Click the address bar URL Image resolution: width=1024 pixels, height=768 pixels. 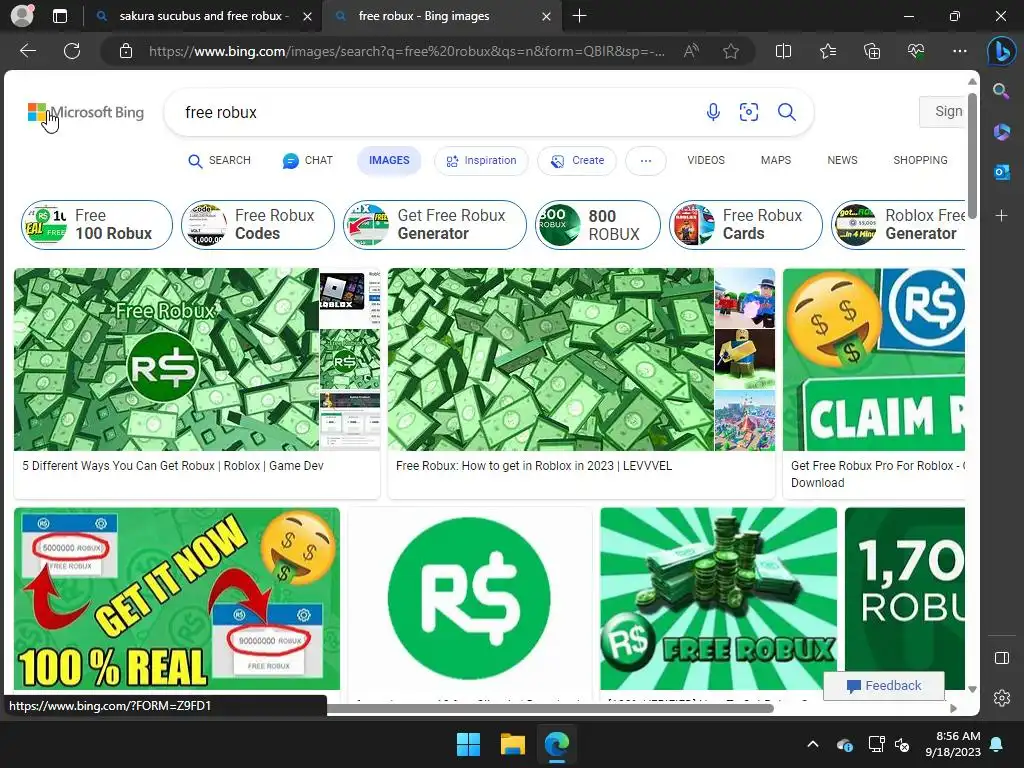coord(406,51)
